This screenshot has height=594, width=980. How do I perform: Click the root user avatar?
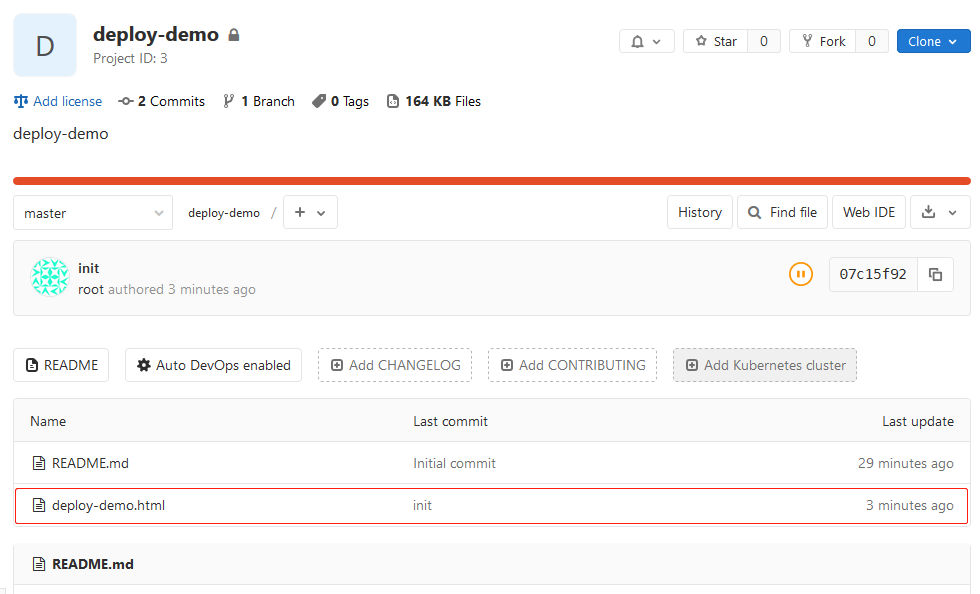pyautogui.click(x=50, y=277)
